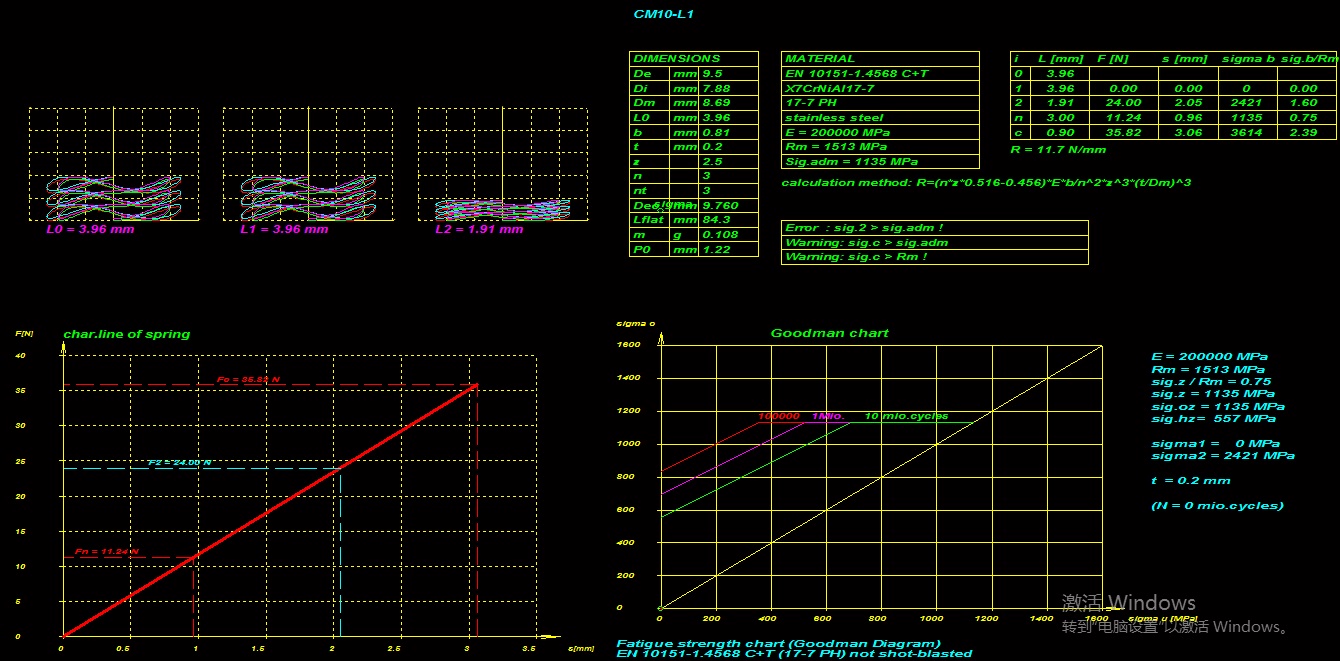Viewport: 1340px width, 661px height.
Task: Select the Lflat 84.3 mm dimension row
Action: tap(692, 220)
